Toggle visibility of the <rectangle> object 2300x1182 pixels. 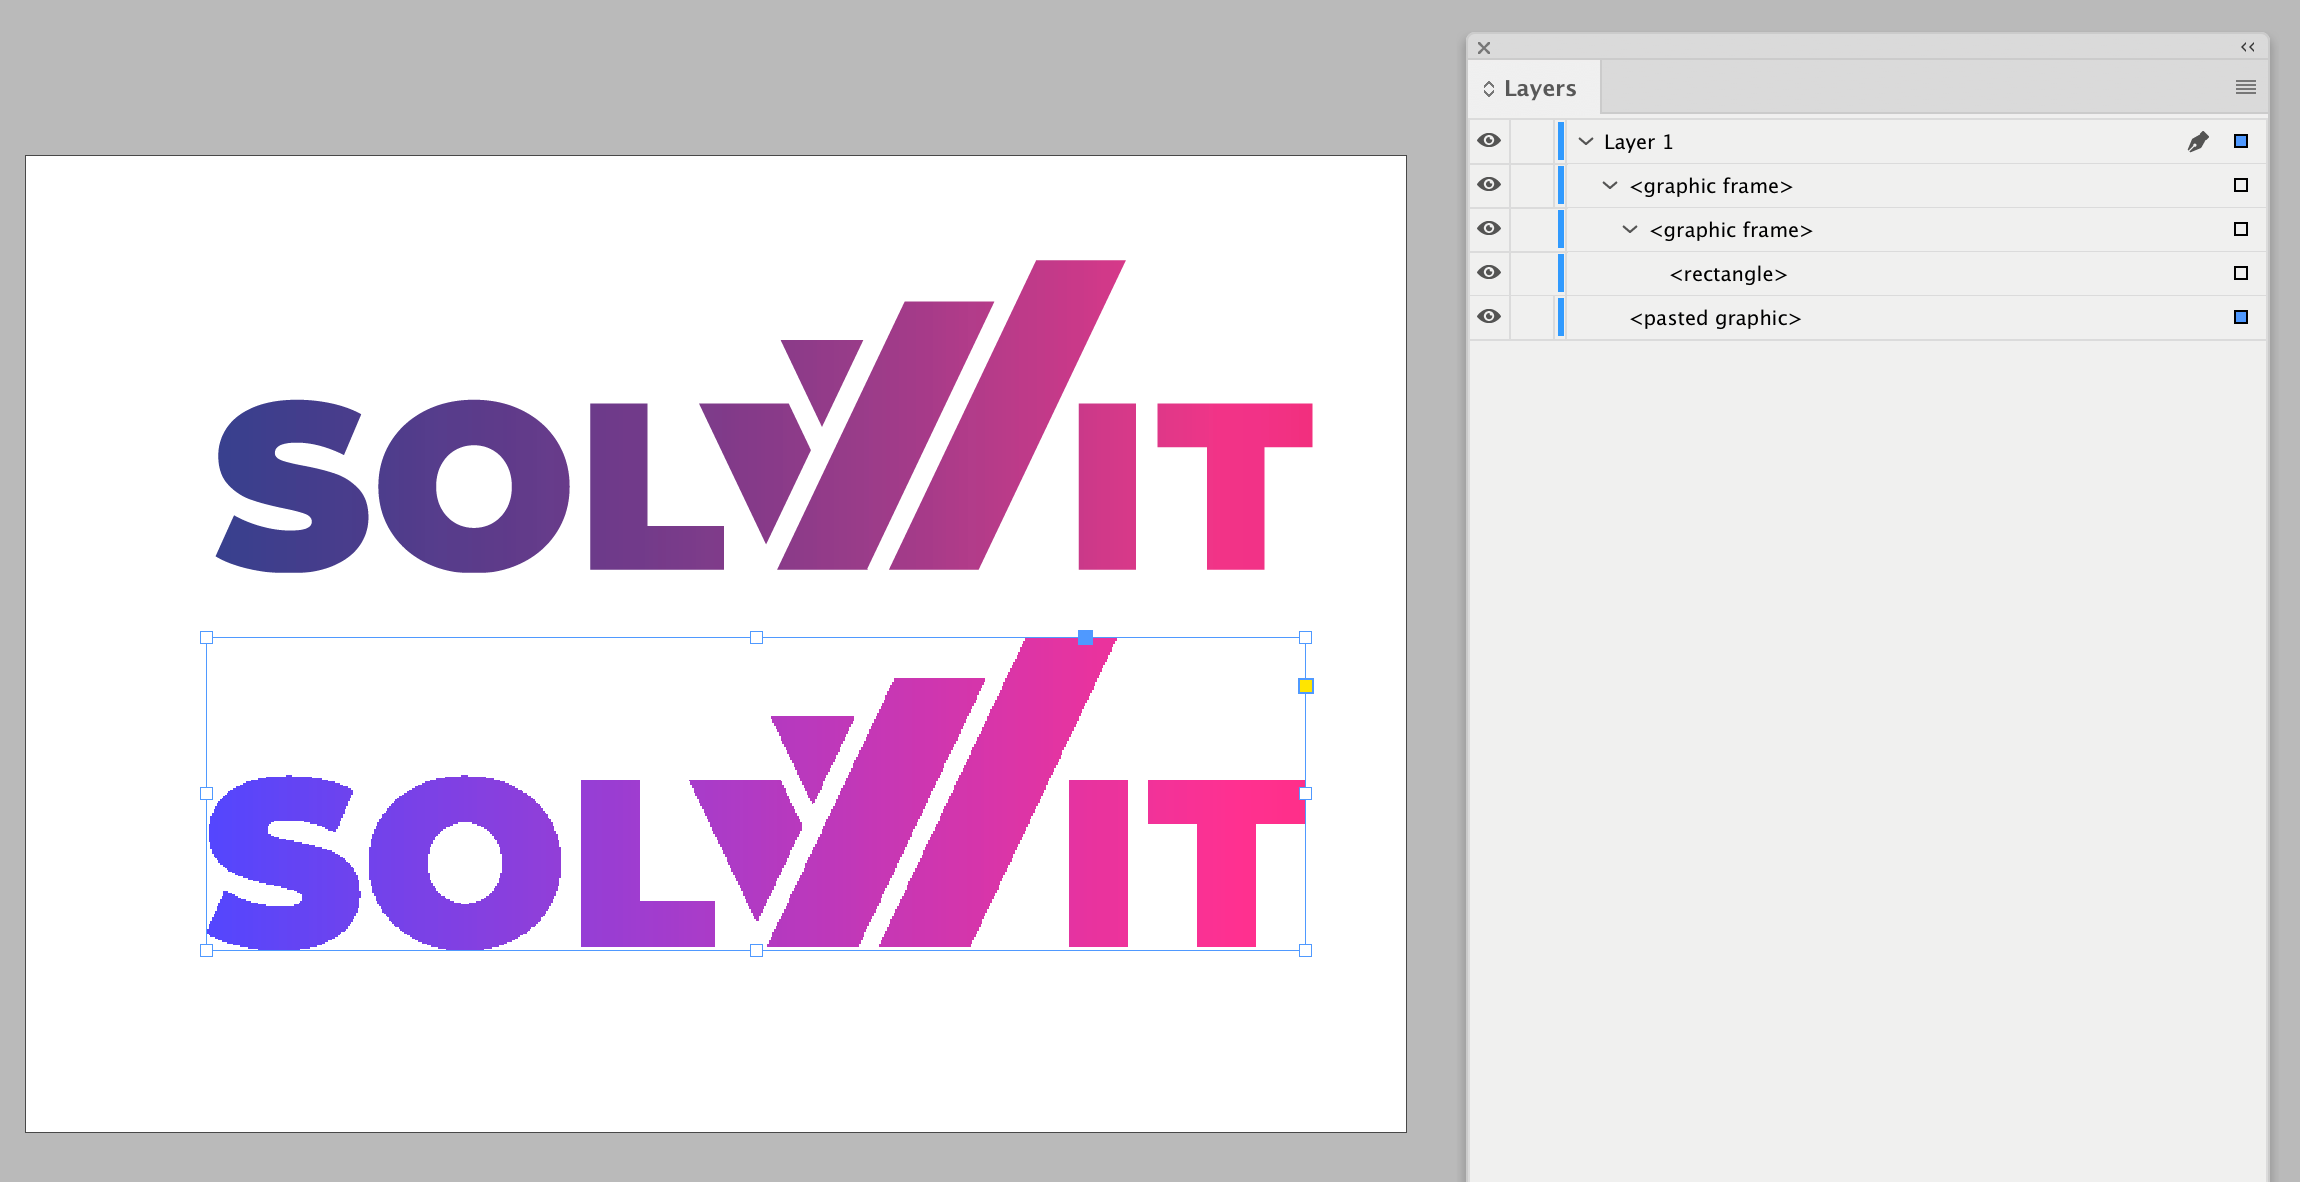tap(1488, 272)
